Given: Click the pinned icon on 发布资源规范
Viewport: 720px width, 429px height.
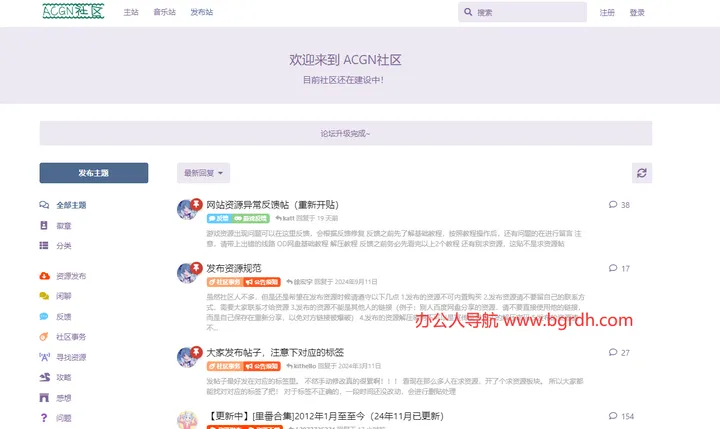Looking at the screenshot, I should (x=197, y=267).
